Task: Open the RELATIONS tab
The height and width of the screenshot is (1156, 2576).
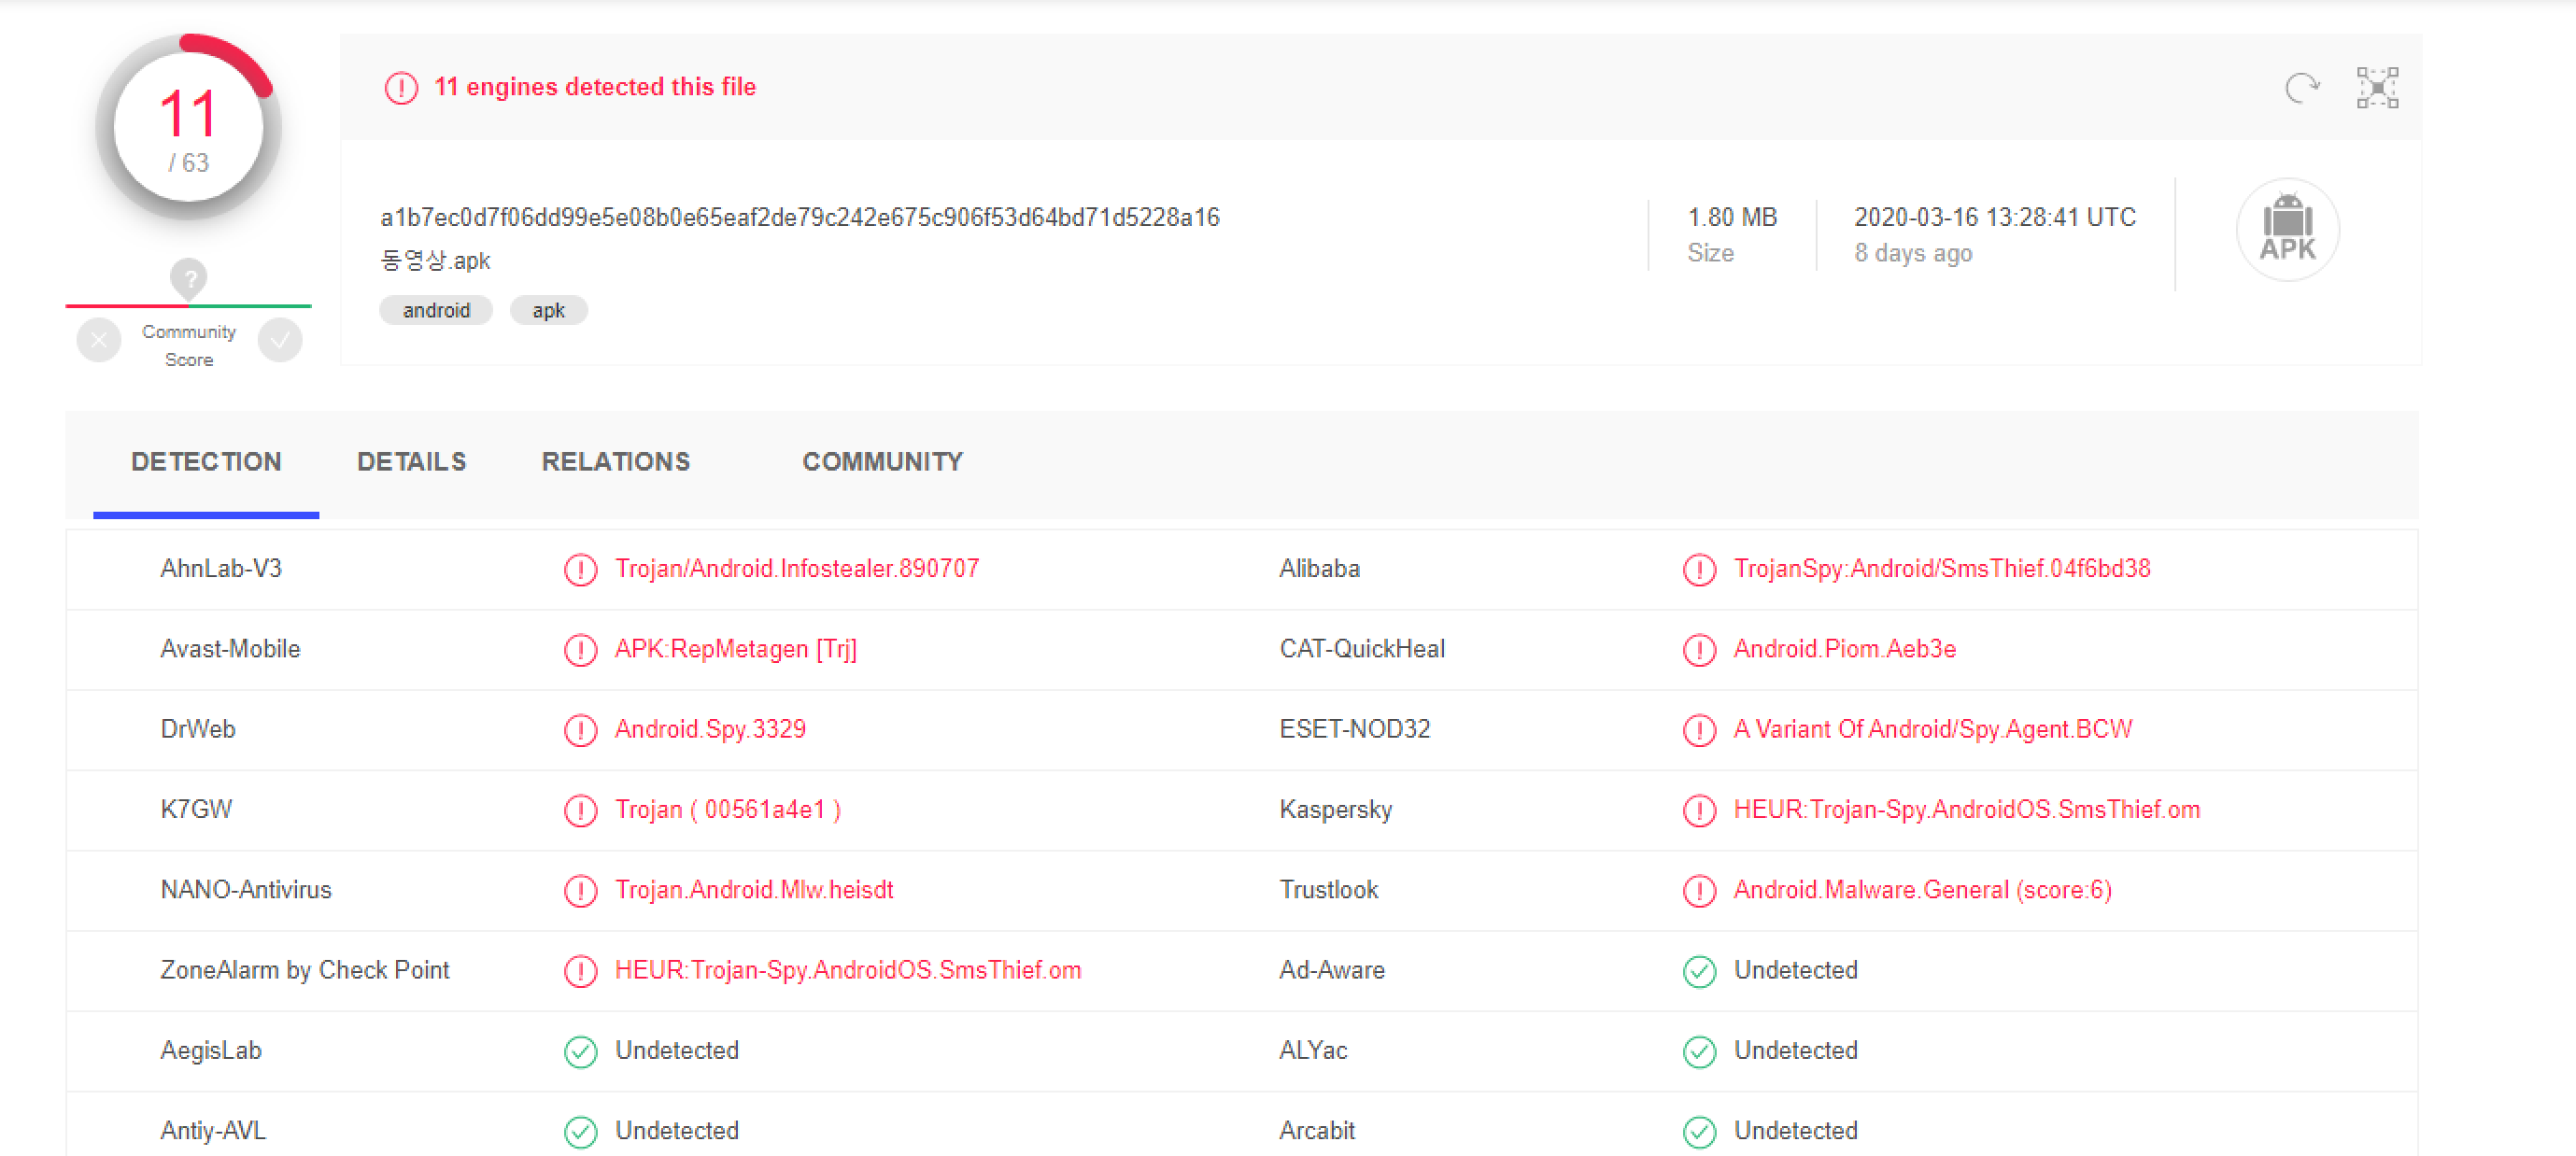Action: tap(615, 462)
